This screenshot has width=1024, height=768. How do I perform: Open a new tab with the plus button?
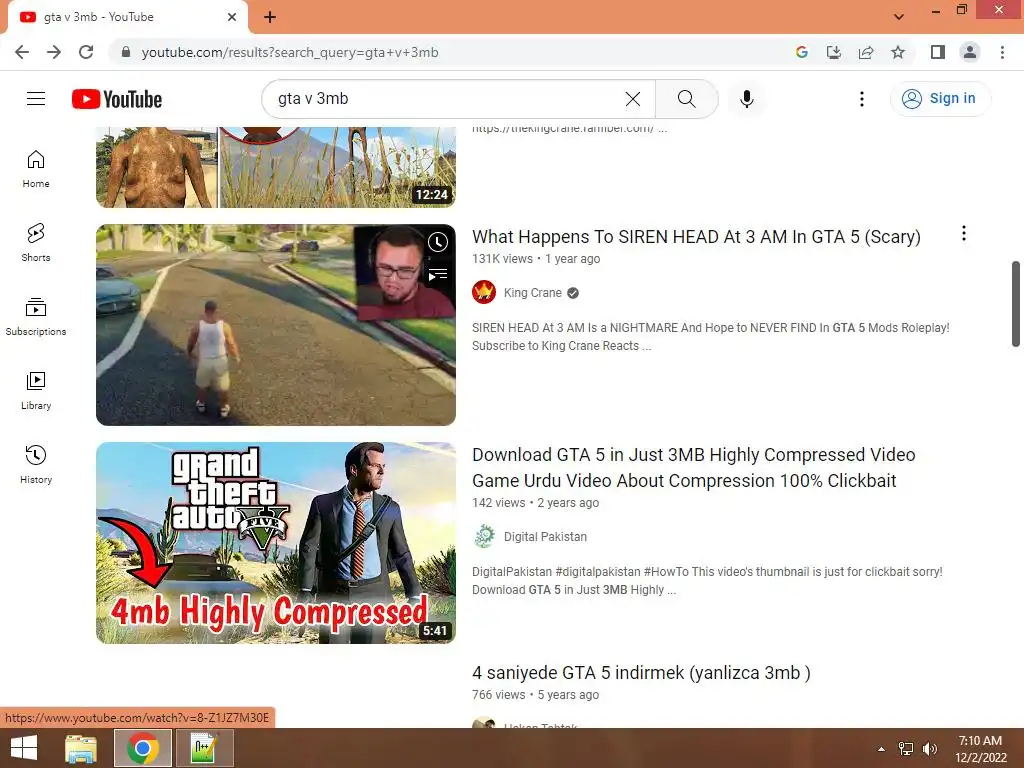270,17
